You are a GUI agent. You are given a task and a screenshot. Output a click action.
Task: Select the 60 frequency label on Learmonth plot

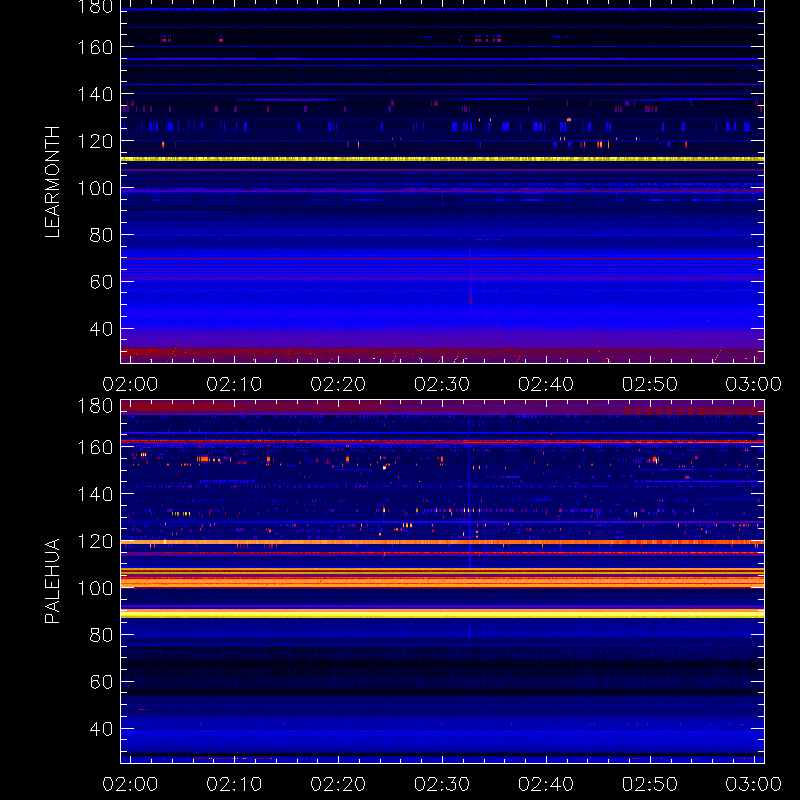102,282
